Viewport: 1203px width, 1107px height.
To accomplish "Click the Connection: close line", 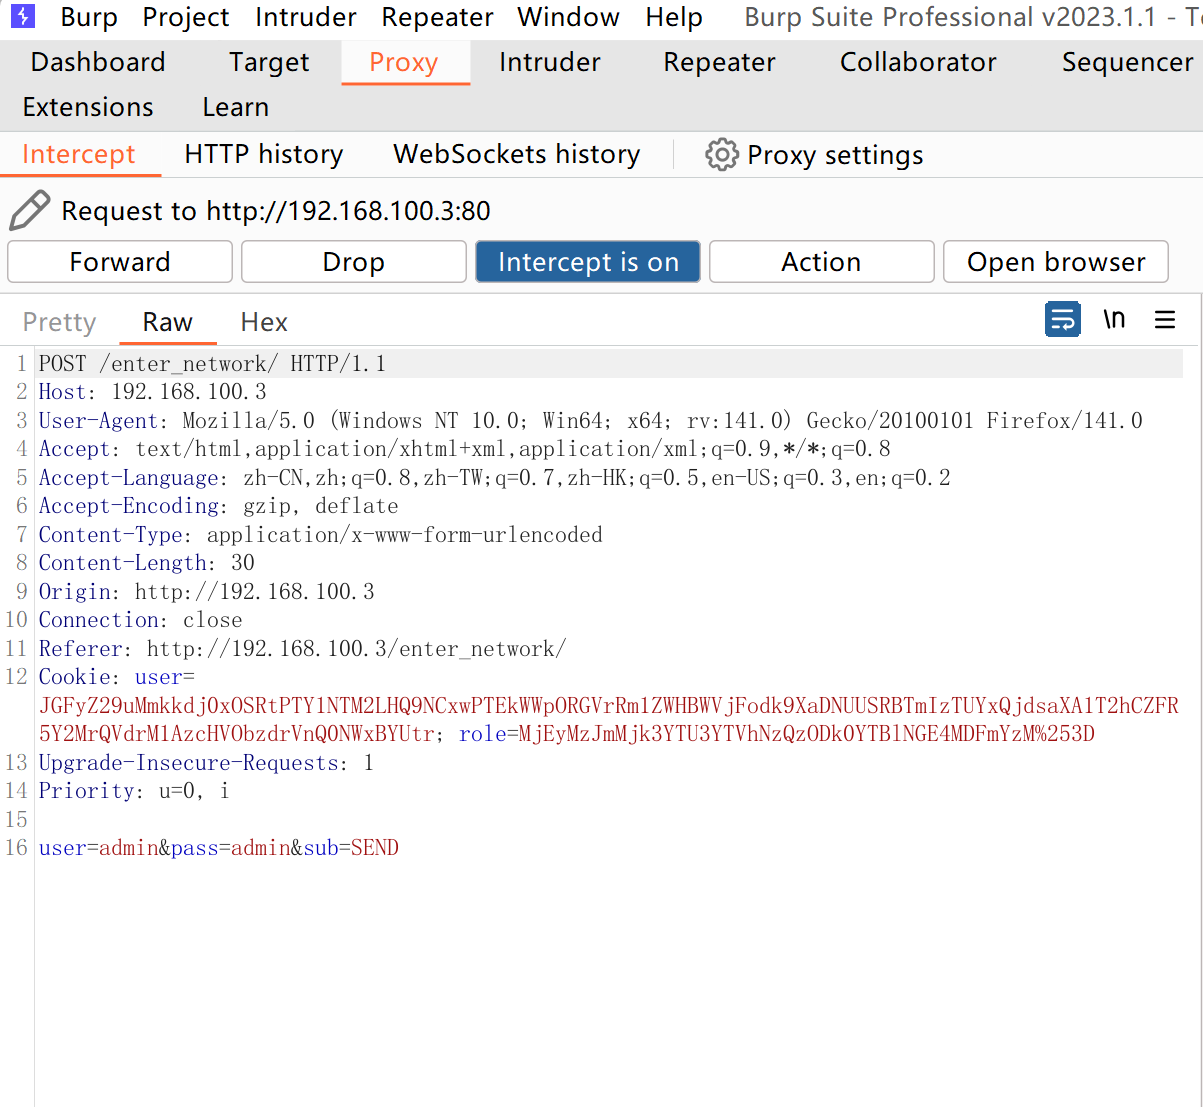I will 141,620.
